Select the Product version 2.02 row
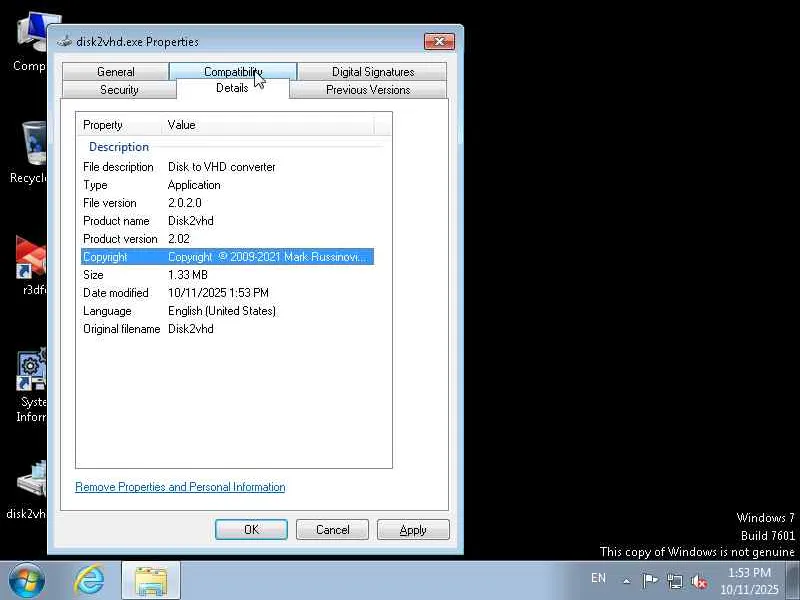 (x=227, y=239)
